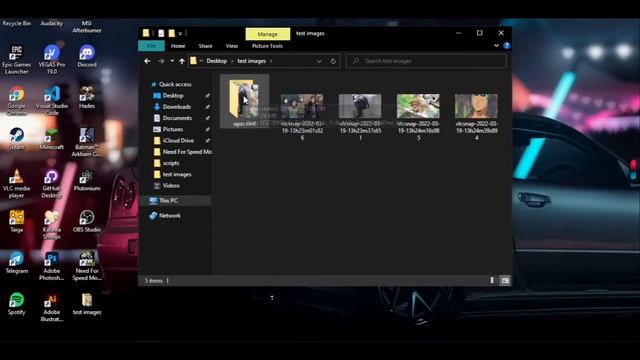Open Desktop in the navigation pane
640x360 pixels.
coord(173,96)
